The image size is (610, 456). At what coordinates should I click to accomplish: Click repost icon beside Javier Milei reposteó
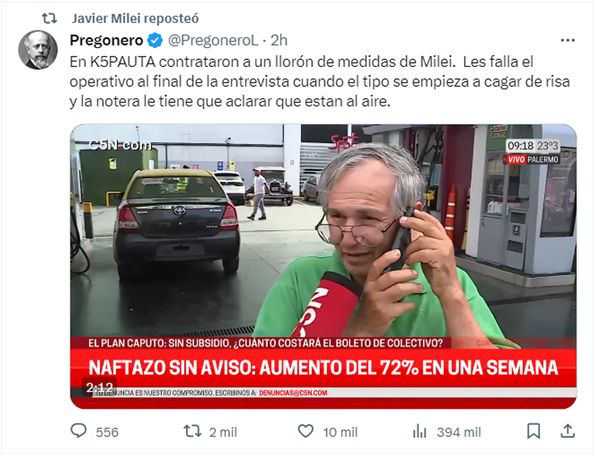pos(49,18)
